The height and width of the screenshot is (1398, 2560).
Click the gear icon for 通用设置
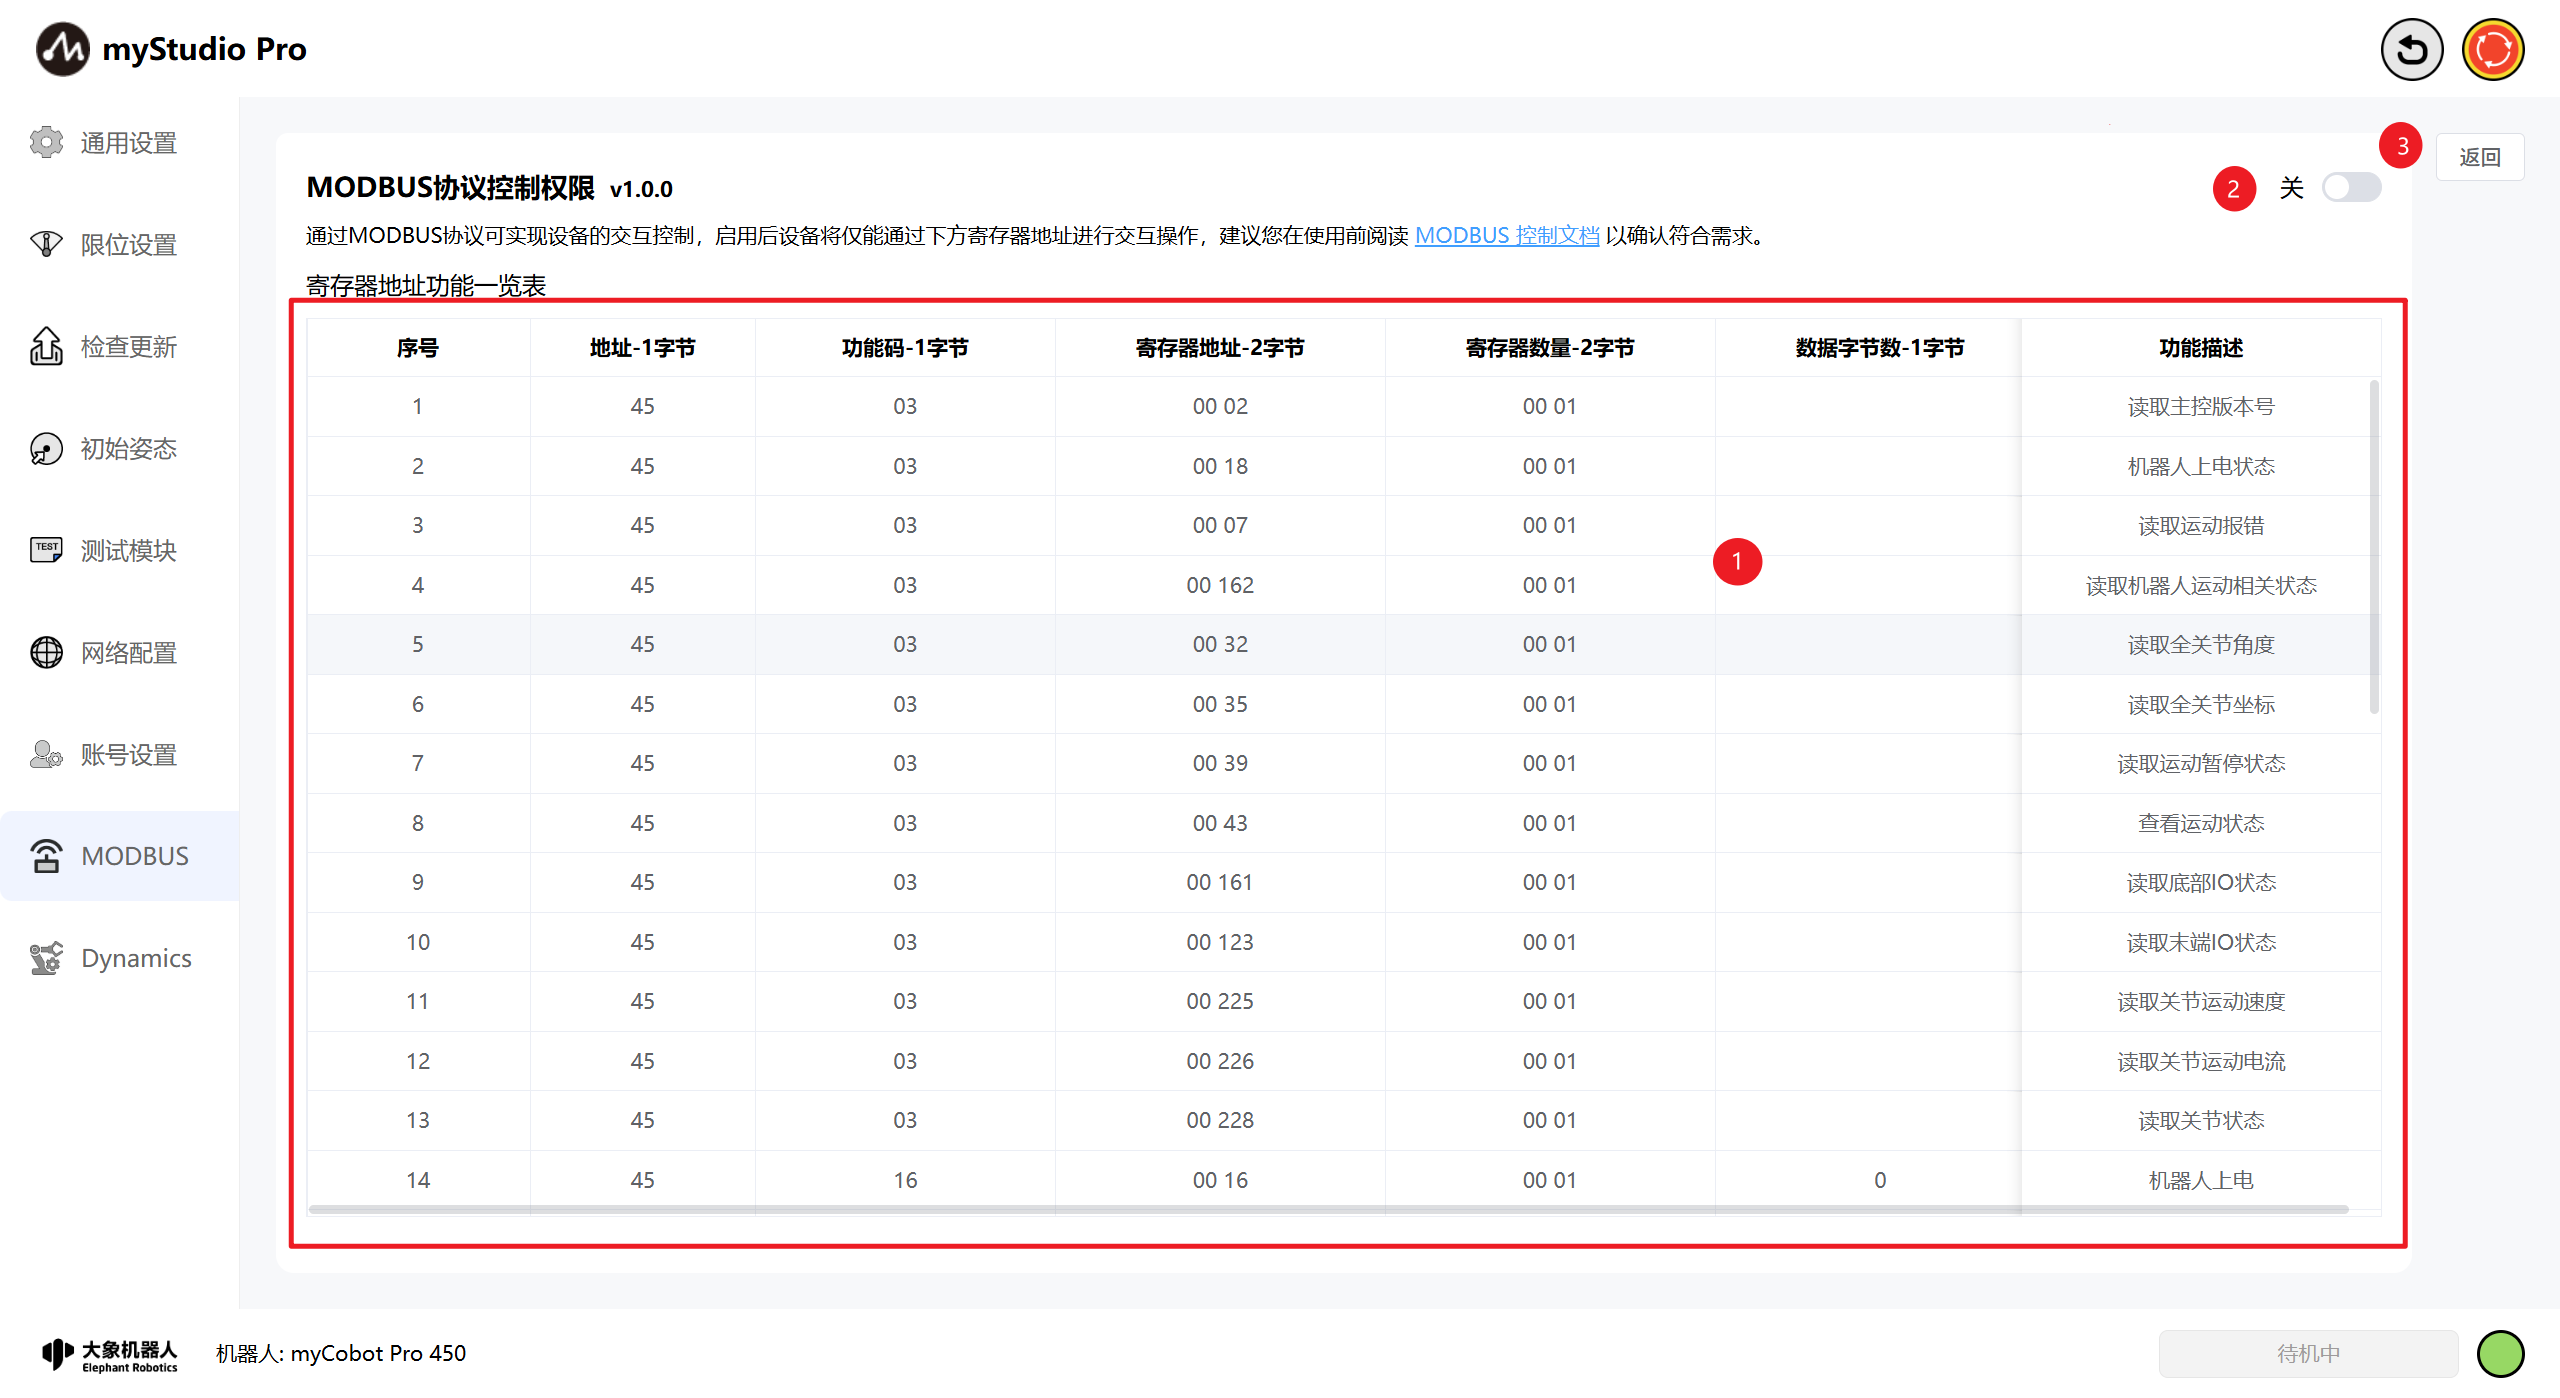(x=46, y=143)
